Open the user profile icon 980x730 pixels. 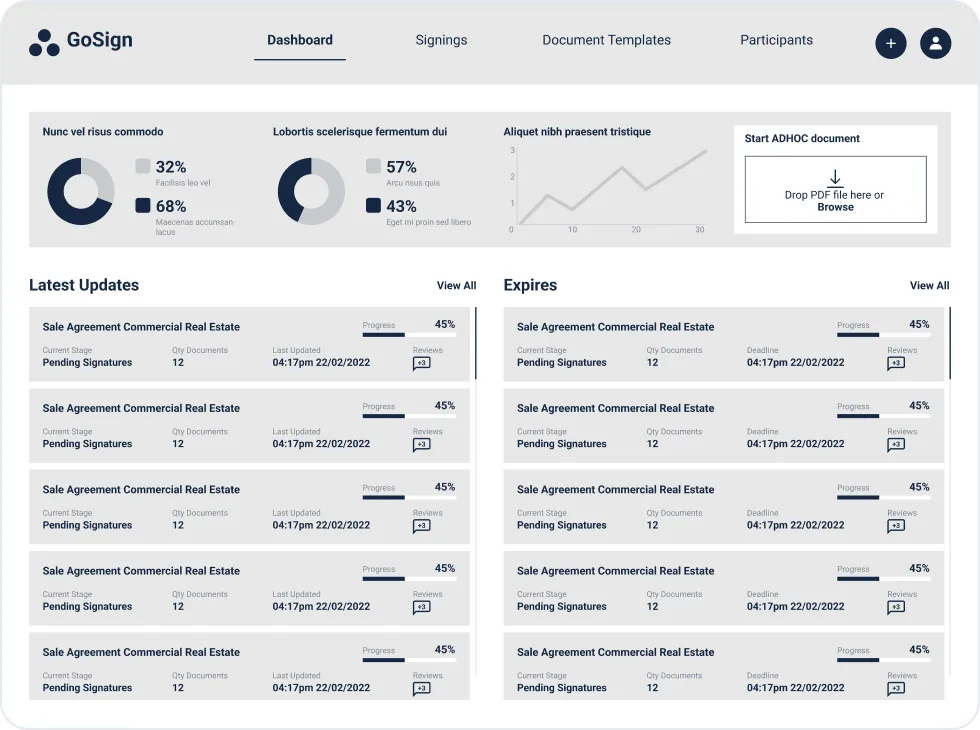[x=935, y=43]
